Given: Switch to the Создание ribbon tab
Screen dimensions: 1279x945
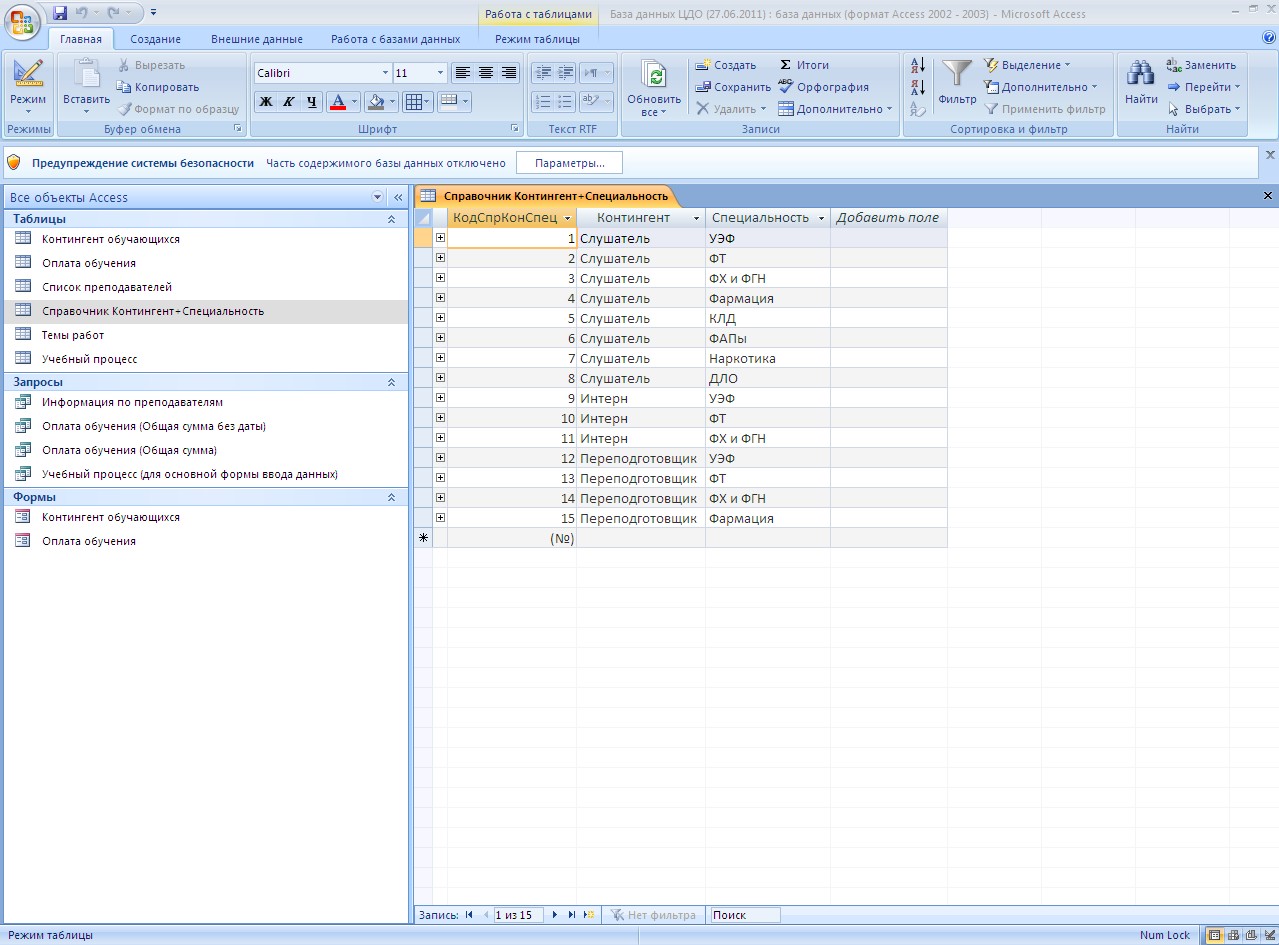Looking at the screenshot, I should pyautogui.click(x=155, y=39).
